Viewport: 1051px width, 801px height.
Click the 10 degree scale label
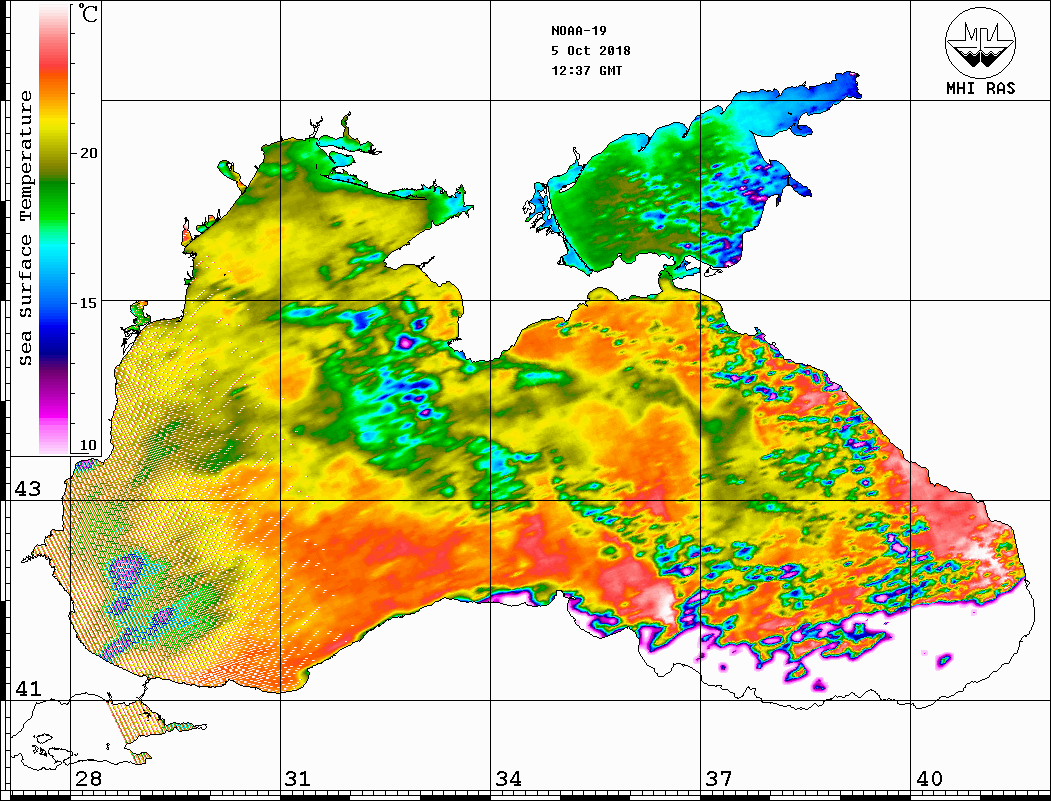pyautogui.click(x=88, y=445)
